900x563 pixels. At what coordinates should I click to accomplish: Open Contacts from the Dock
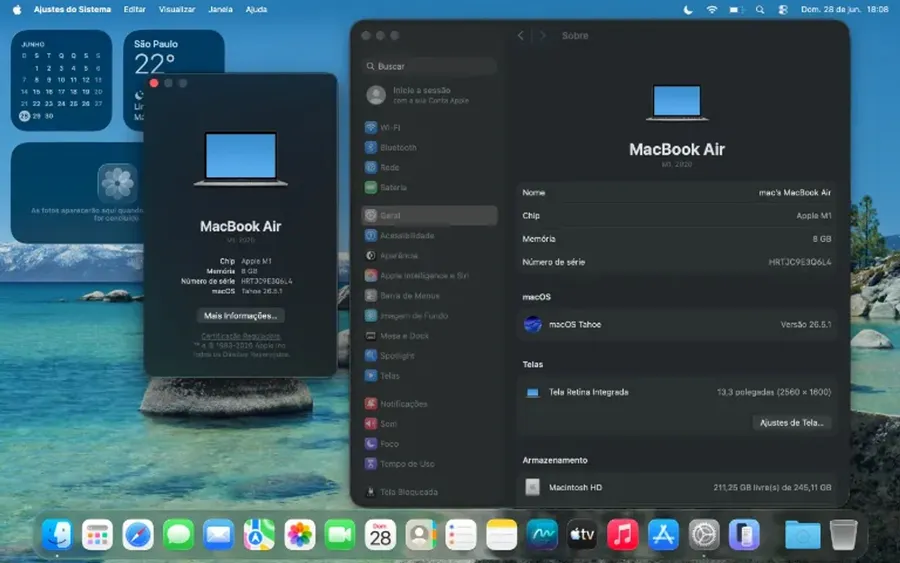click(x=421, y=534)
